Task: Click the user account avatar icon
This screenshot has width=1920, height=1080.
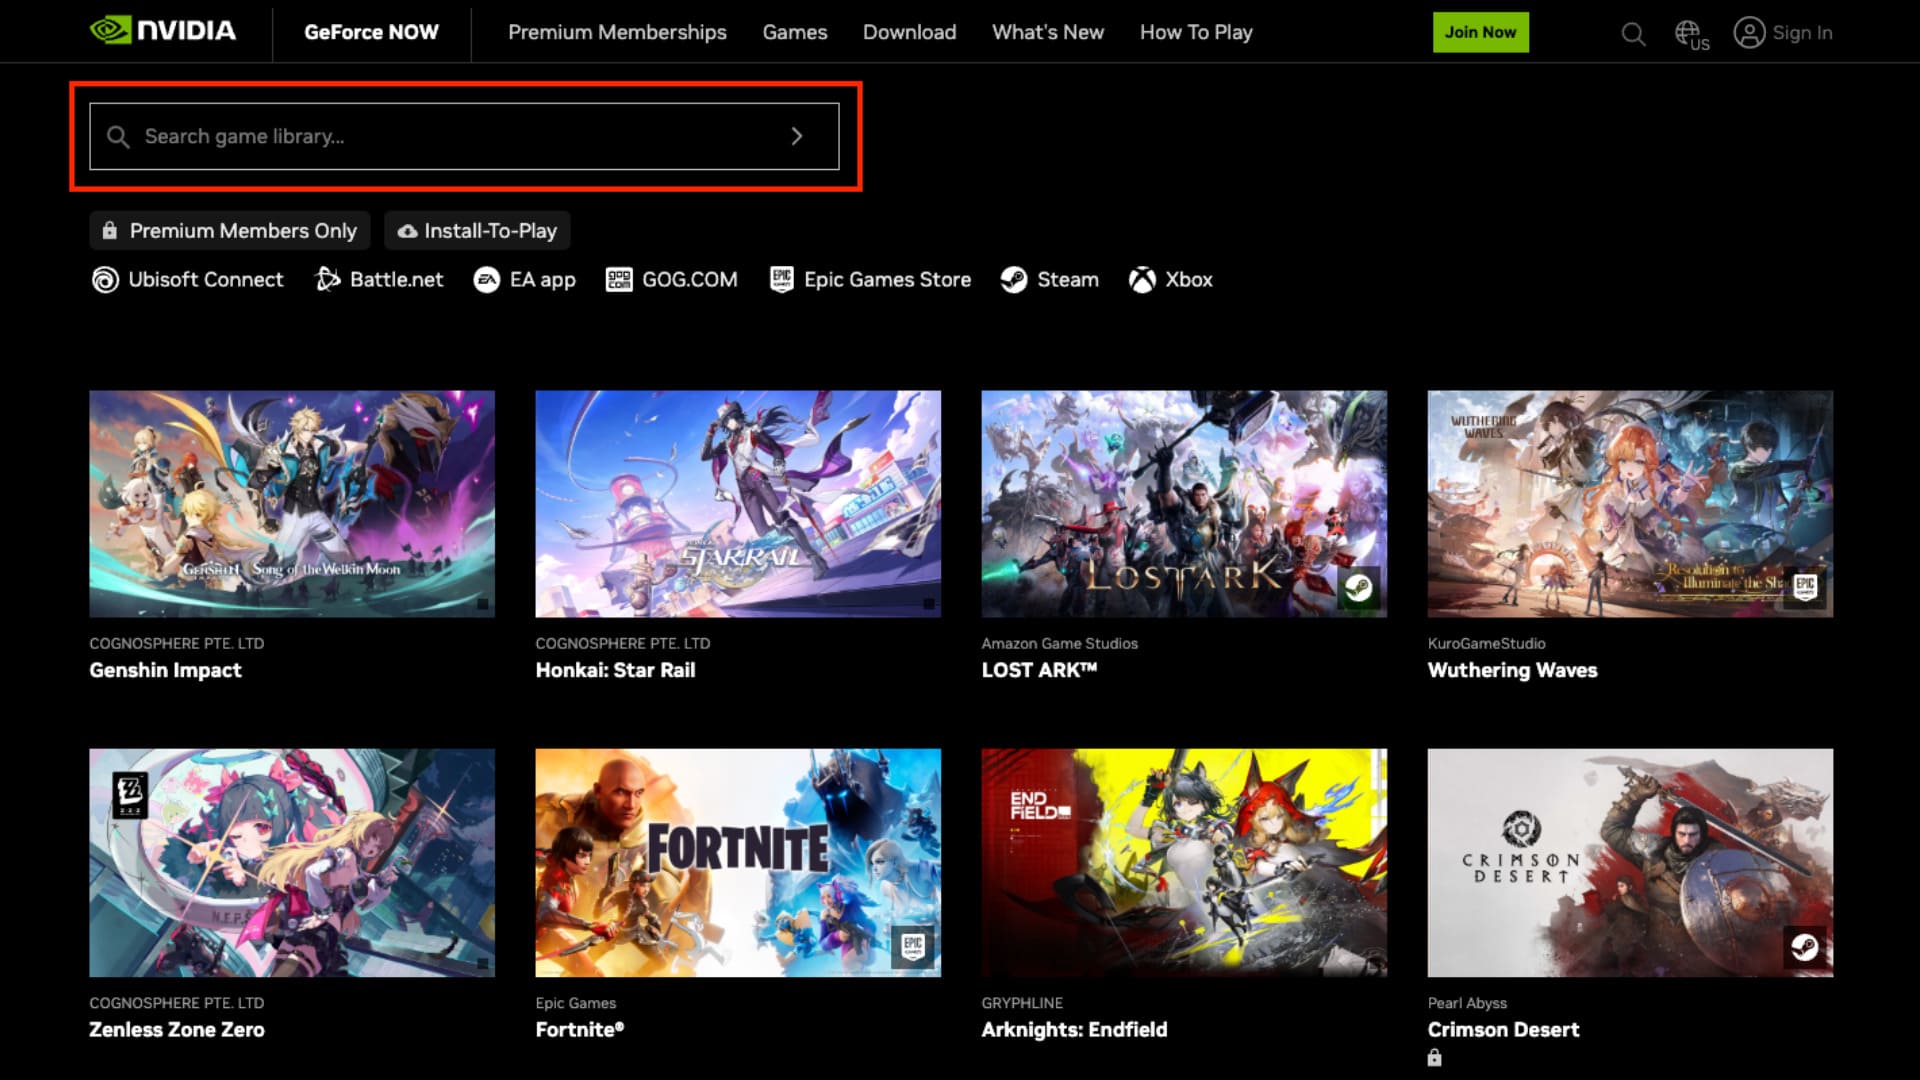Action: point(1749,33)
